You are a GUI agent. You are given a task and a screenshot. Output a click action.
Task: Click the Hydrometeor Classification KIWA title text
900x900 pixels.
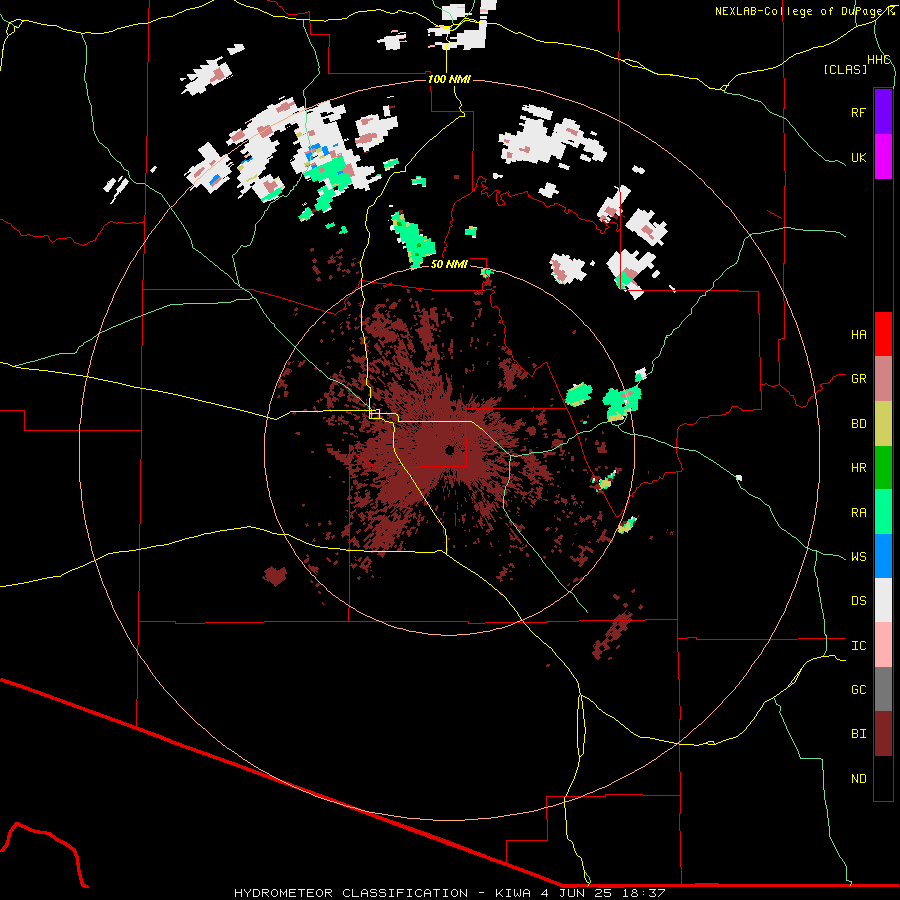[449, 893]
